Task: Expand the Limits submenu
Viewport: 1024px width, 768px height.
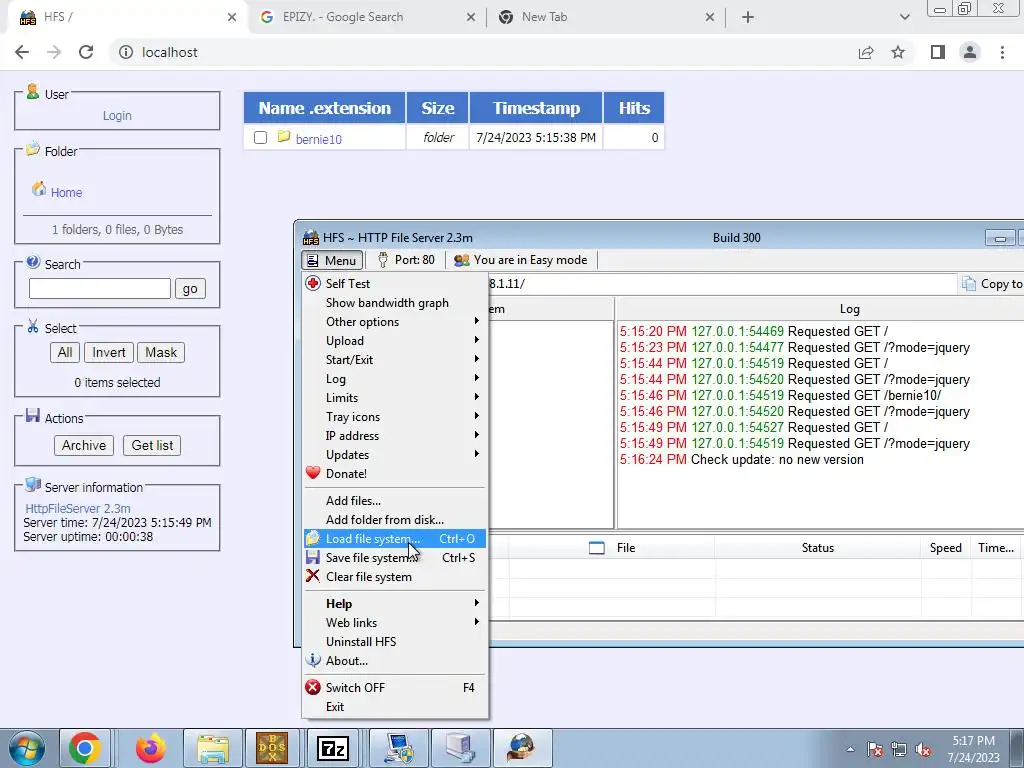Action: (x=394, y=398)
